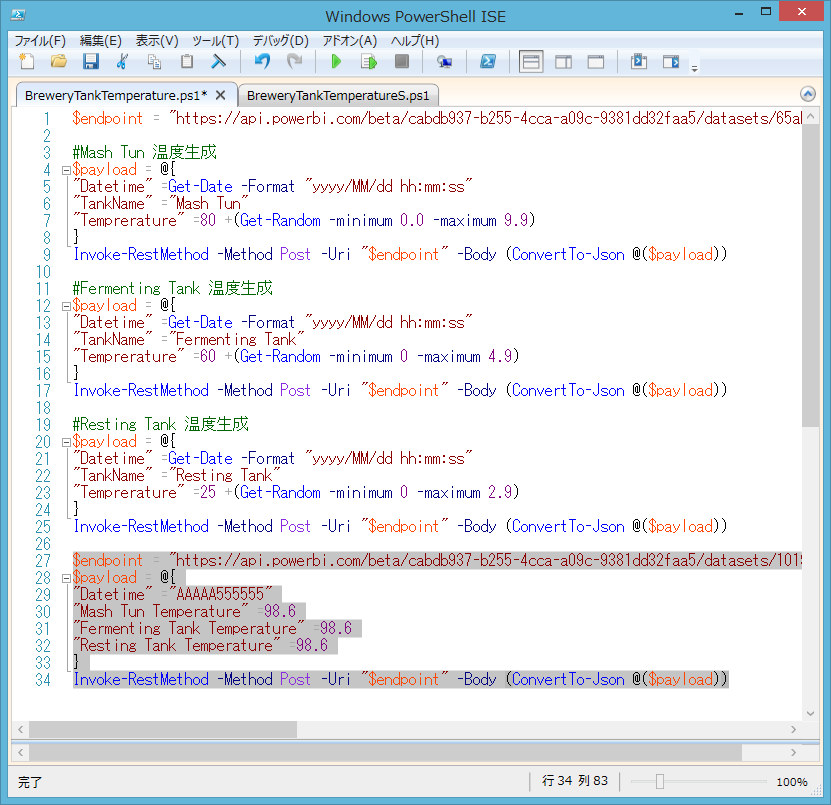The height and width of the screenshot is (805, 831).
Task: Open the アドオン(A) menu
Action: tap(350, 41)
